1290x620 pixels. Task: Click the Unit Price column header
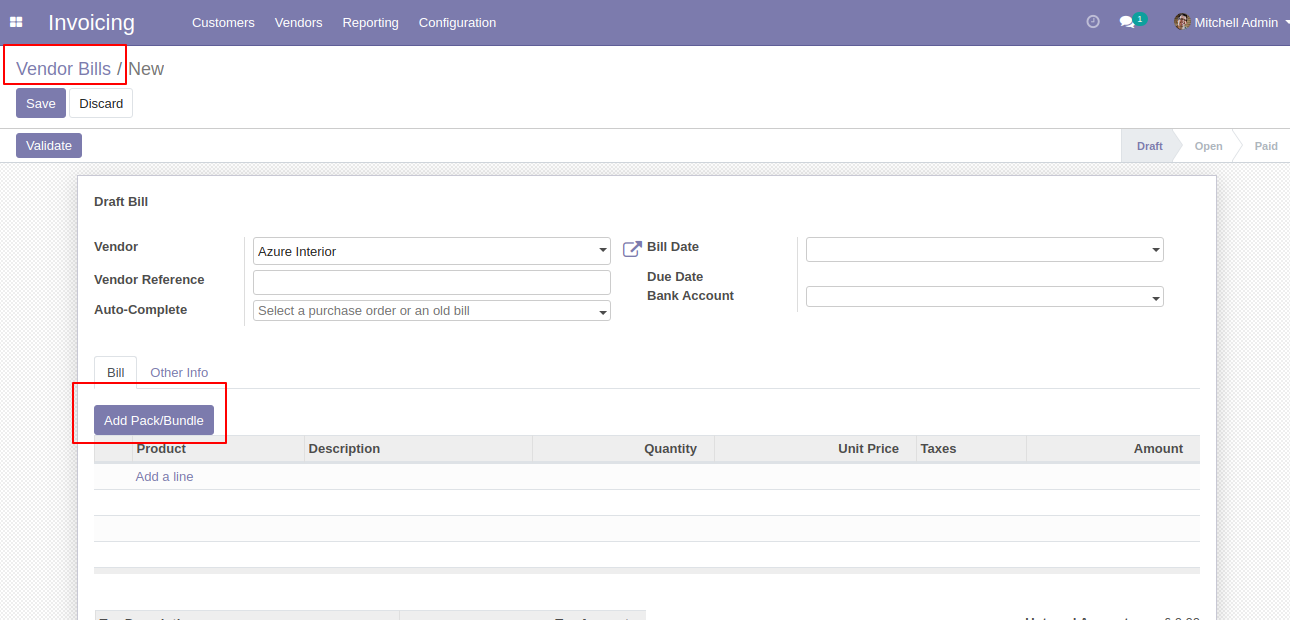pos(815,449)
